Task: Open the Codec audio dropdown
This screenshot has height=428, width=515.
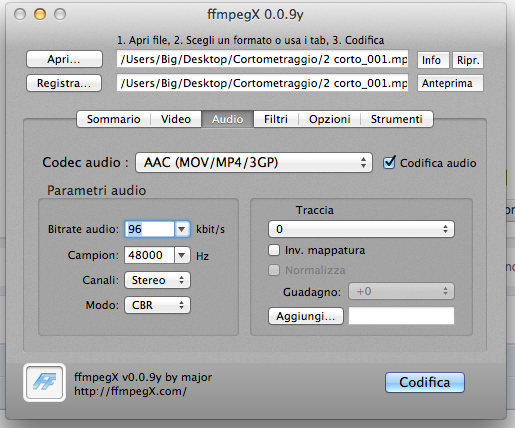Action: click(x=254, y=163)
